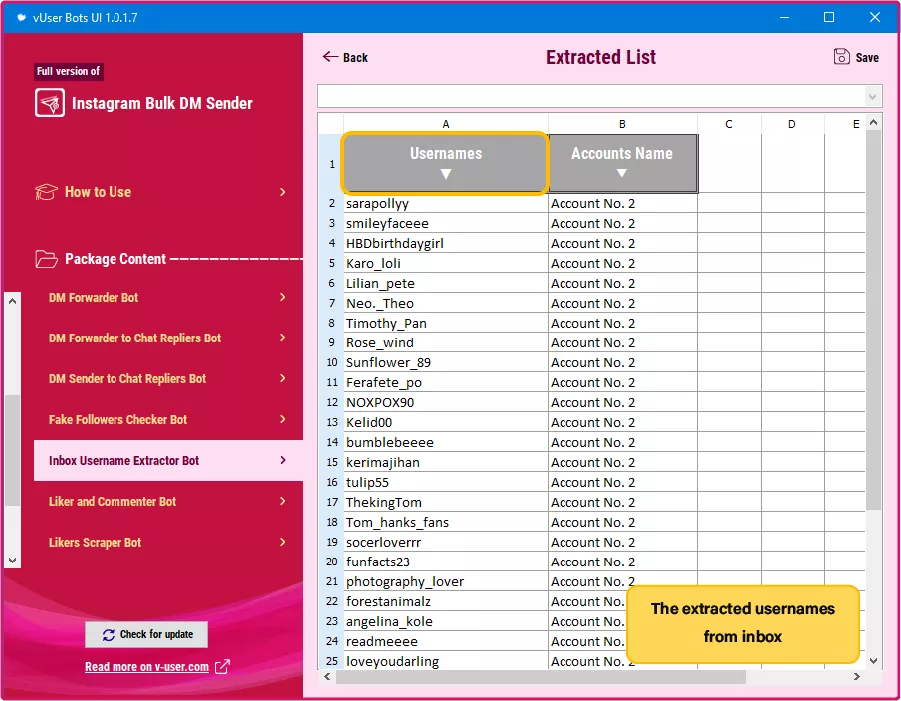Click the Save disk icon
This screenshot has height=701, width=901.
[841, 56]
